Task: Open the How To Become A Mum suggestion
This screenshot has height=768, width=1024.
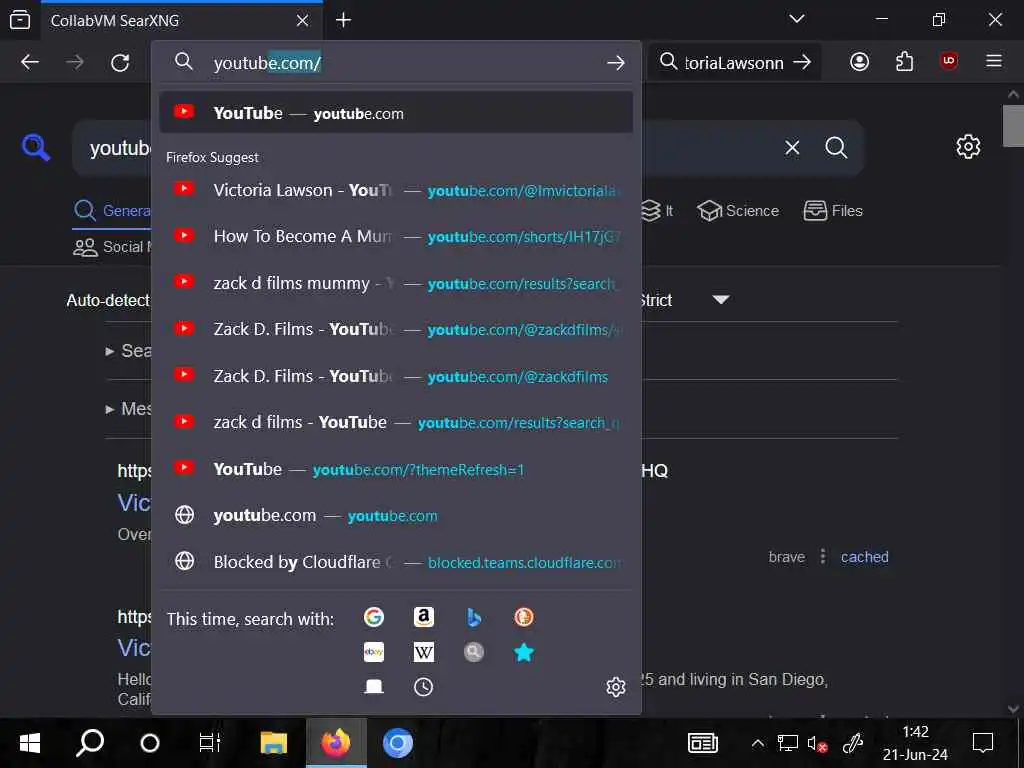Action: pos(396,236)
